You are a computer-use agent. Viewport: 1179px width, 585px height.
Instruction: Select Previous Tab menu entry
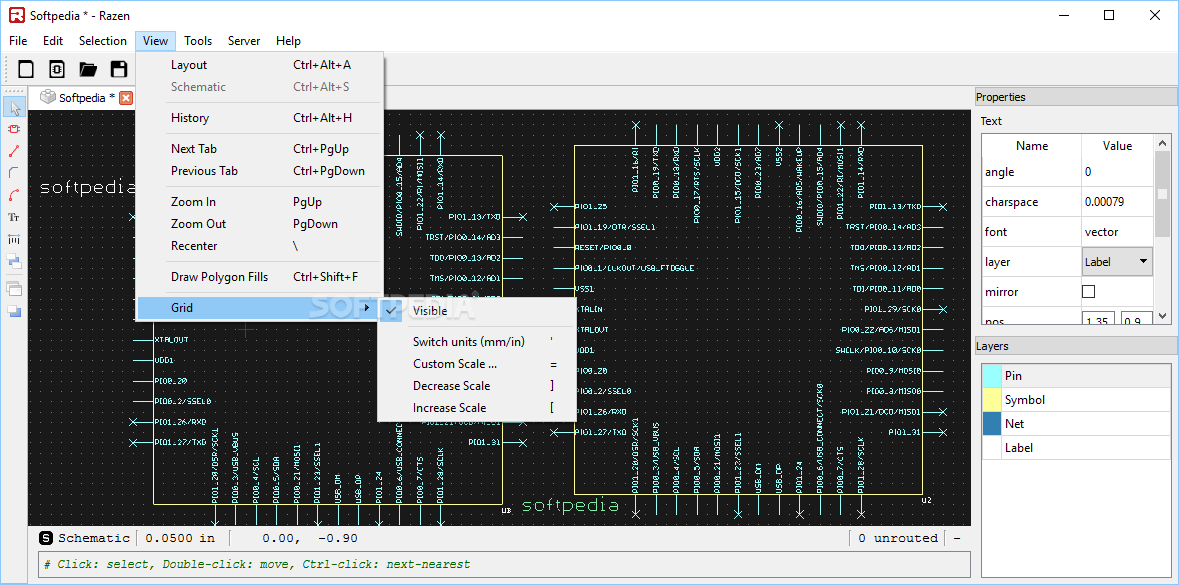point(259,171)
